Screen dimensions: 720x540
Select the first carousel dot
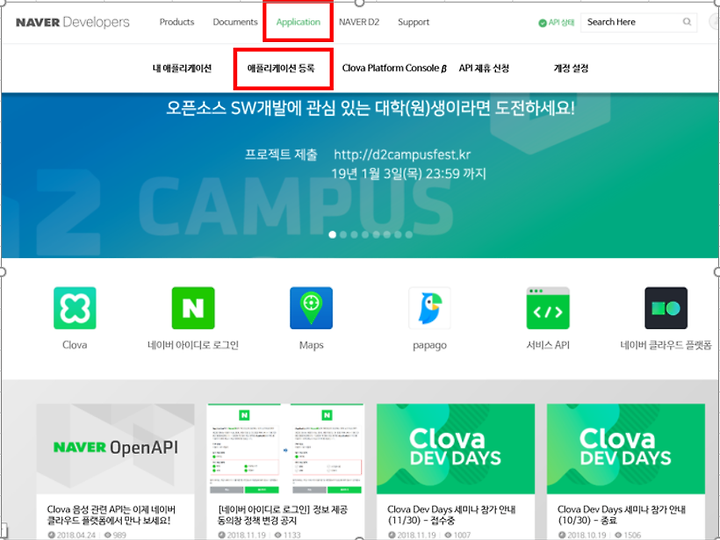coord(332,235)
